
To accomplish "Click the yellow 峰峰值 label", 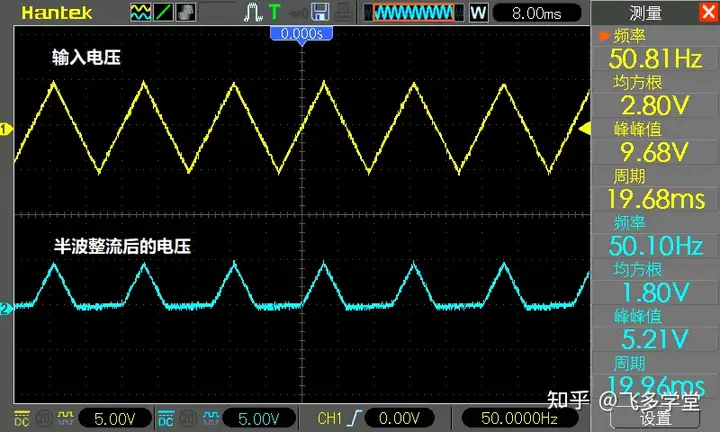I will (x=638, y=129).
